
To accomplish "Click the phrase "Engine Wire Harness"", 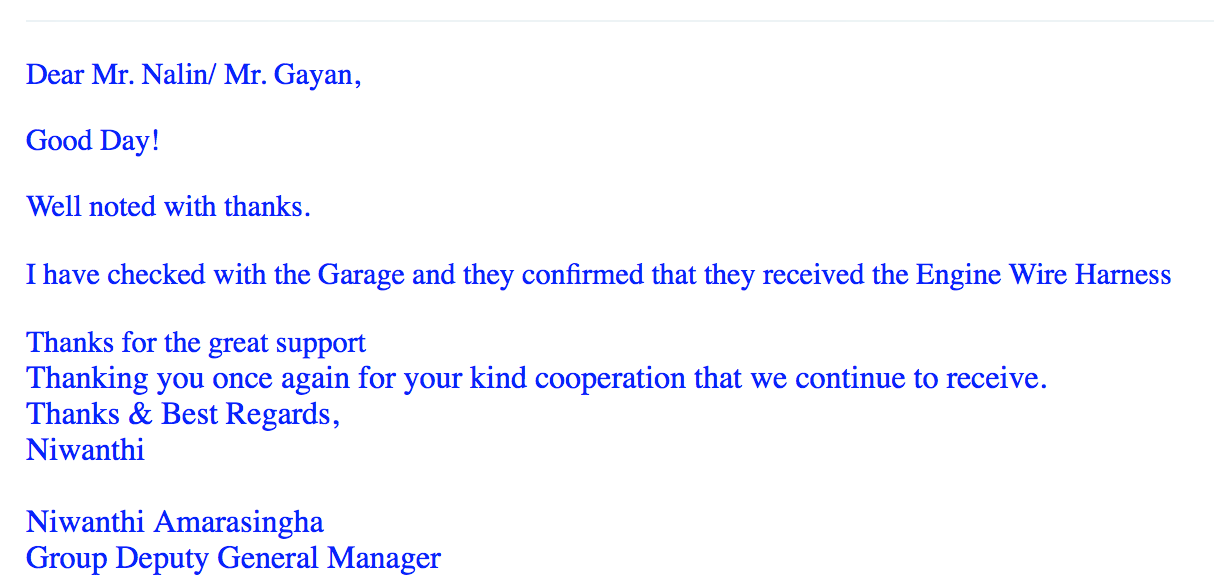I will [x=1043, y=274].
